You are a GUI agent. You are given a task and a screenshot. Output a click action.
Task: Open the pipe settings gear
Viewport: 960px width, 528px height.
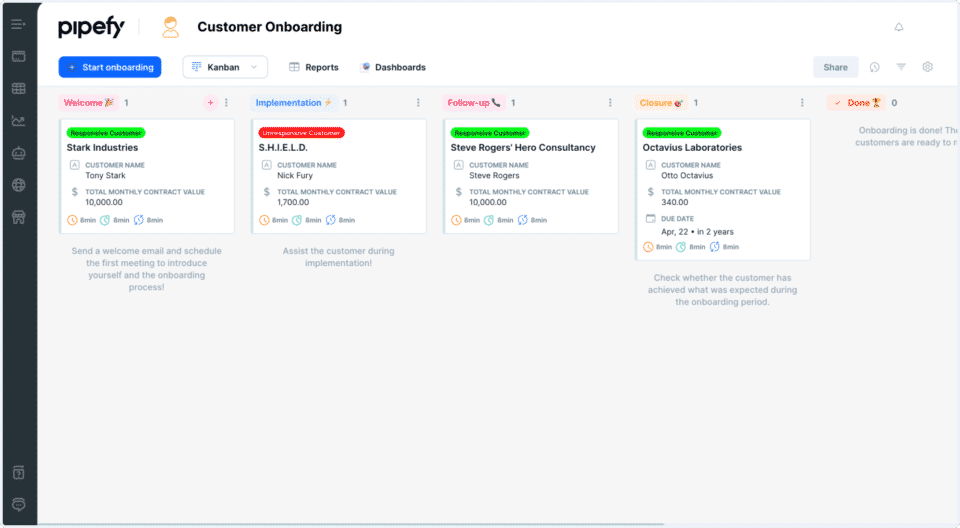(x=928, y=67)
